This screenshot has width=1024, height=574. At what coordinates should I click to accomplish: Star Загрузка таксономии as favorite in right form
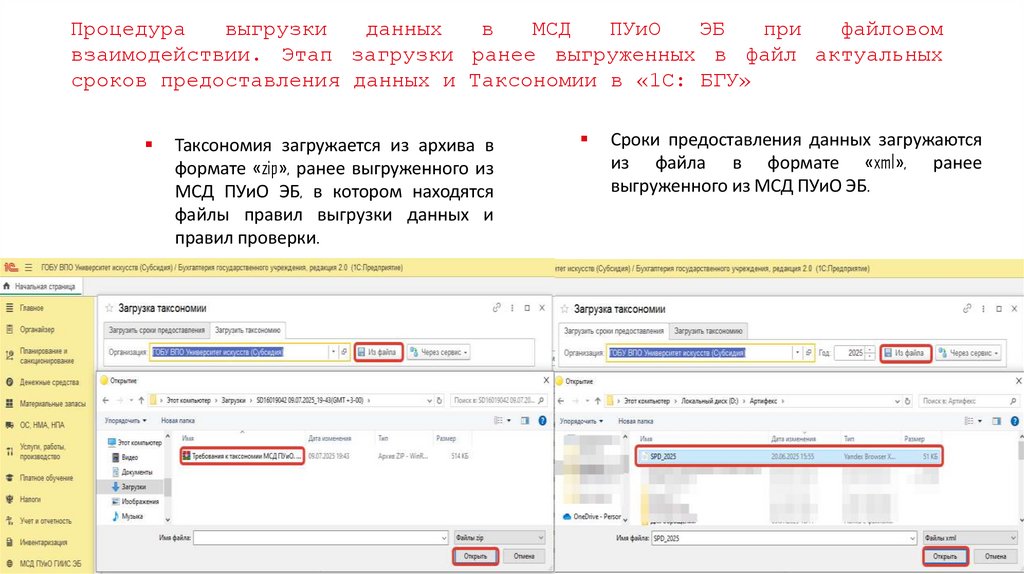click(x=565, y=309)
